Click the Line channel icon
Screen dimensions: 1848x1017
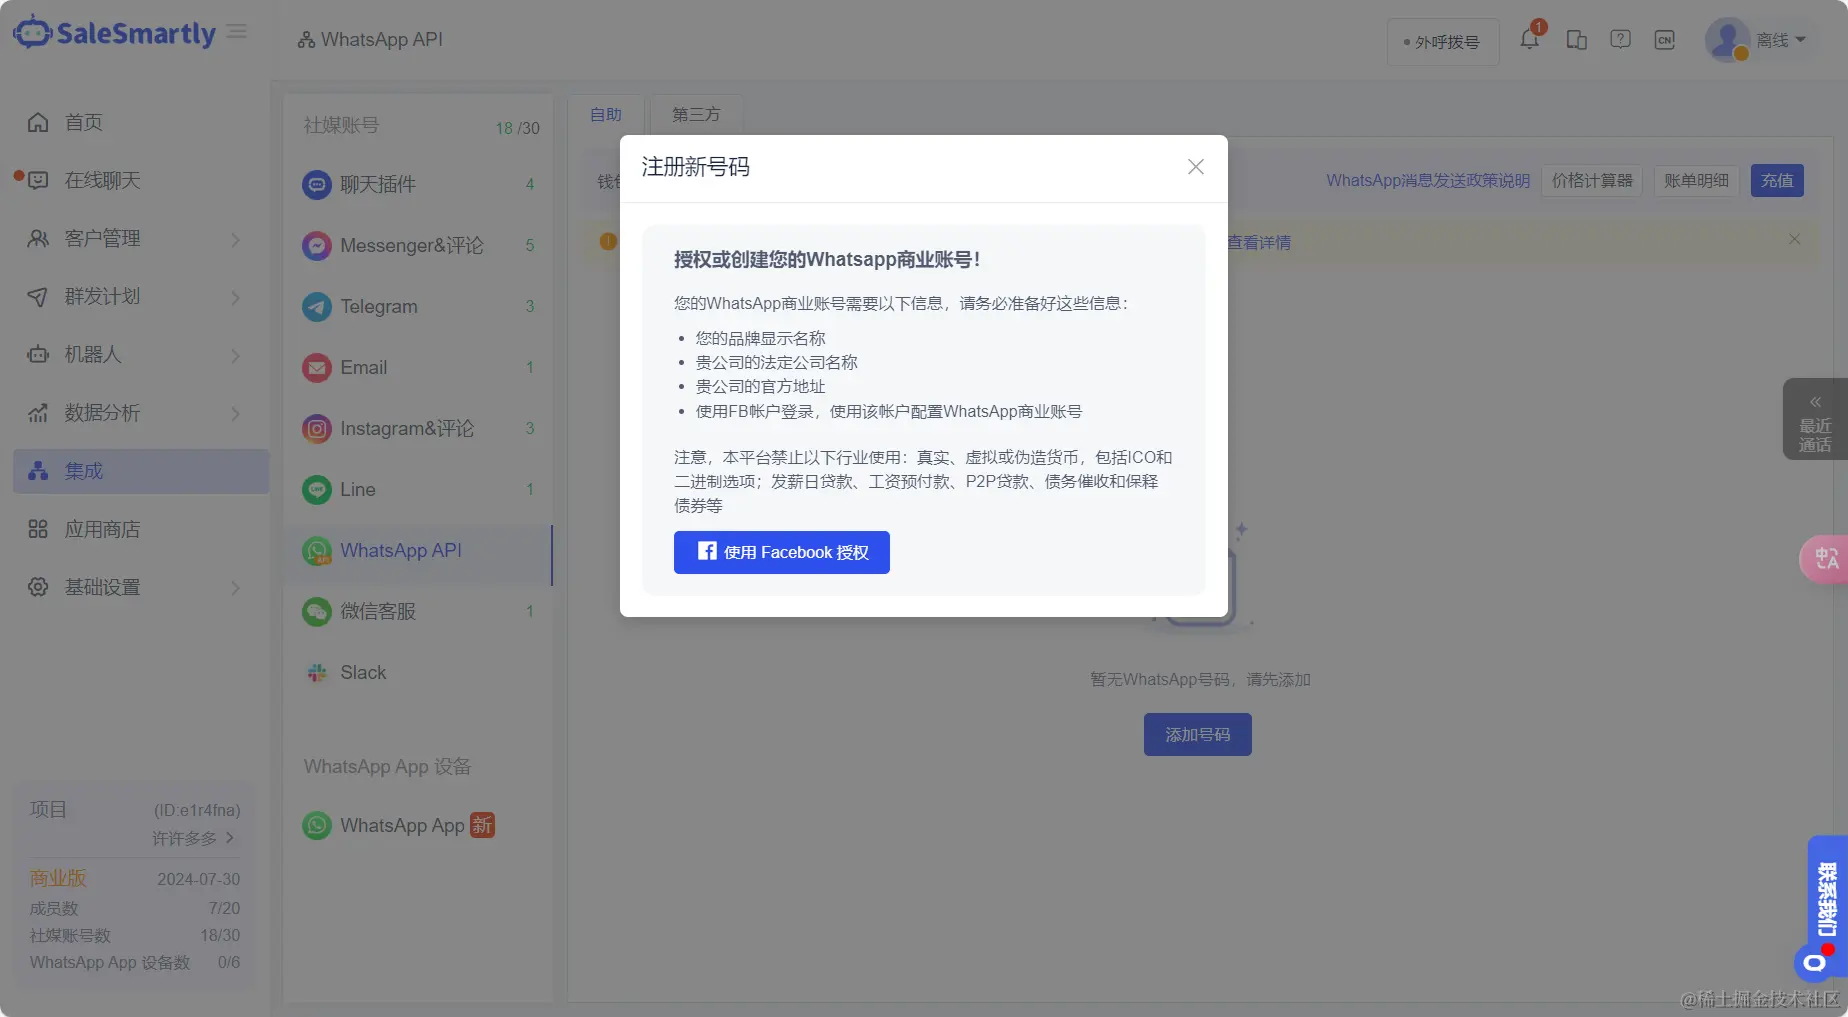[317, 489]
